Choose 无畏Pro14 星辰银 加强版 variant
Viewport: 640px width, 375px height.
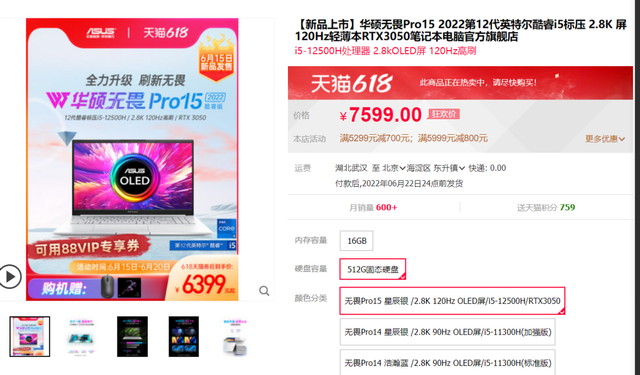447,332
